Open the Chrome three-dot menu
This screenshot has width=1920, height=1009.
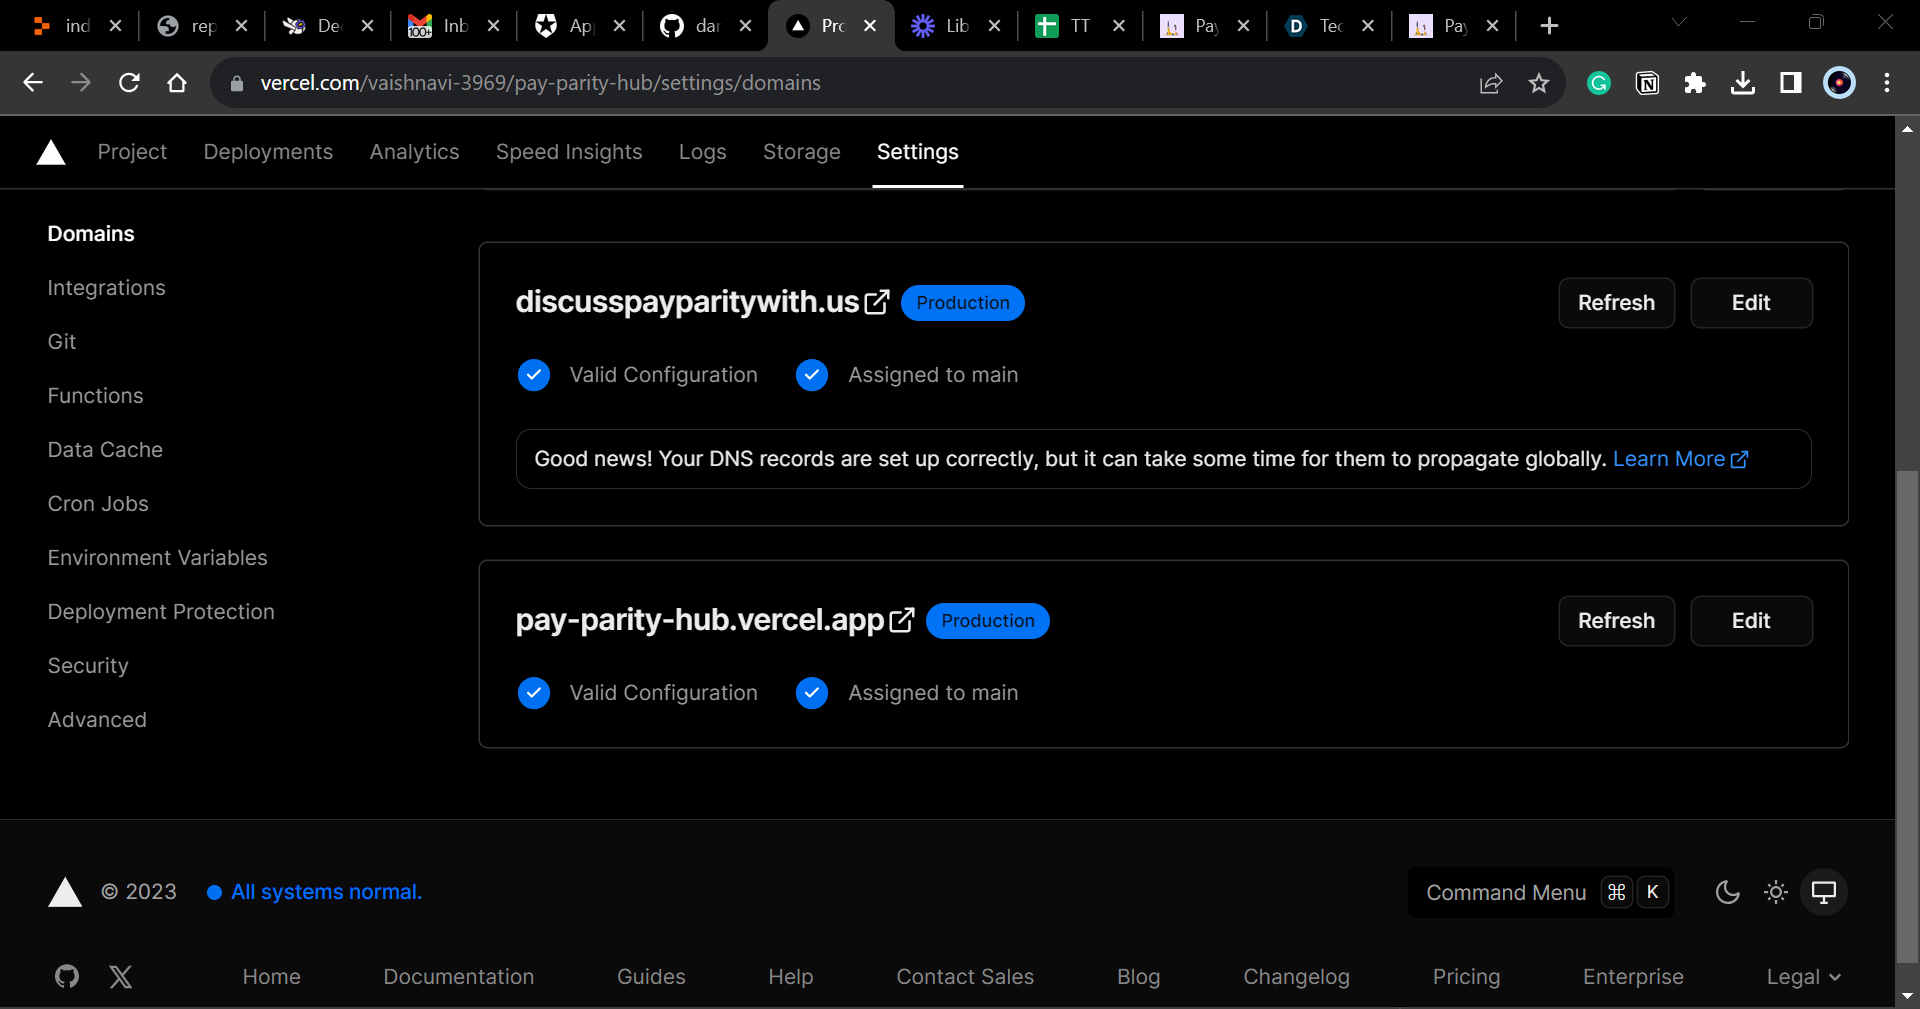pyautogui.click(x=1887, y=83)
